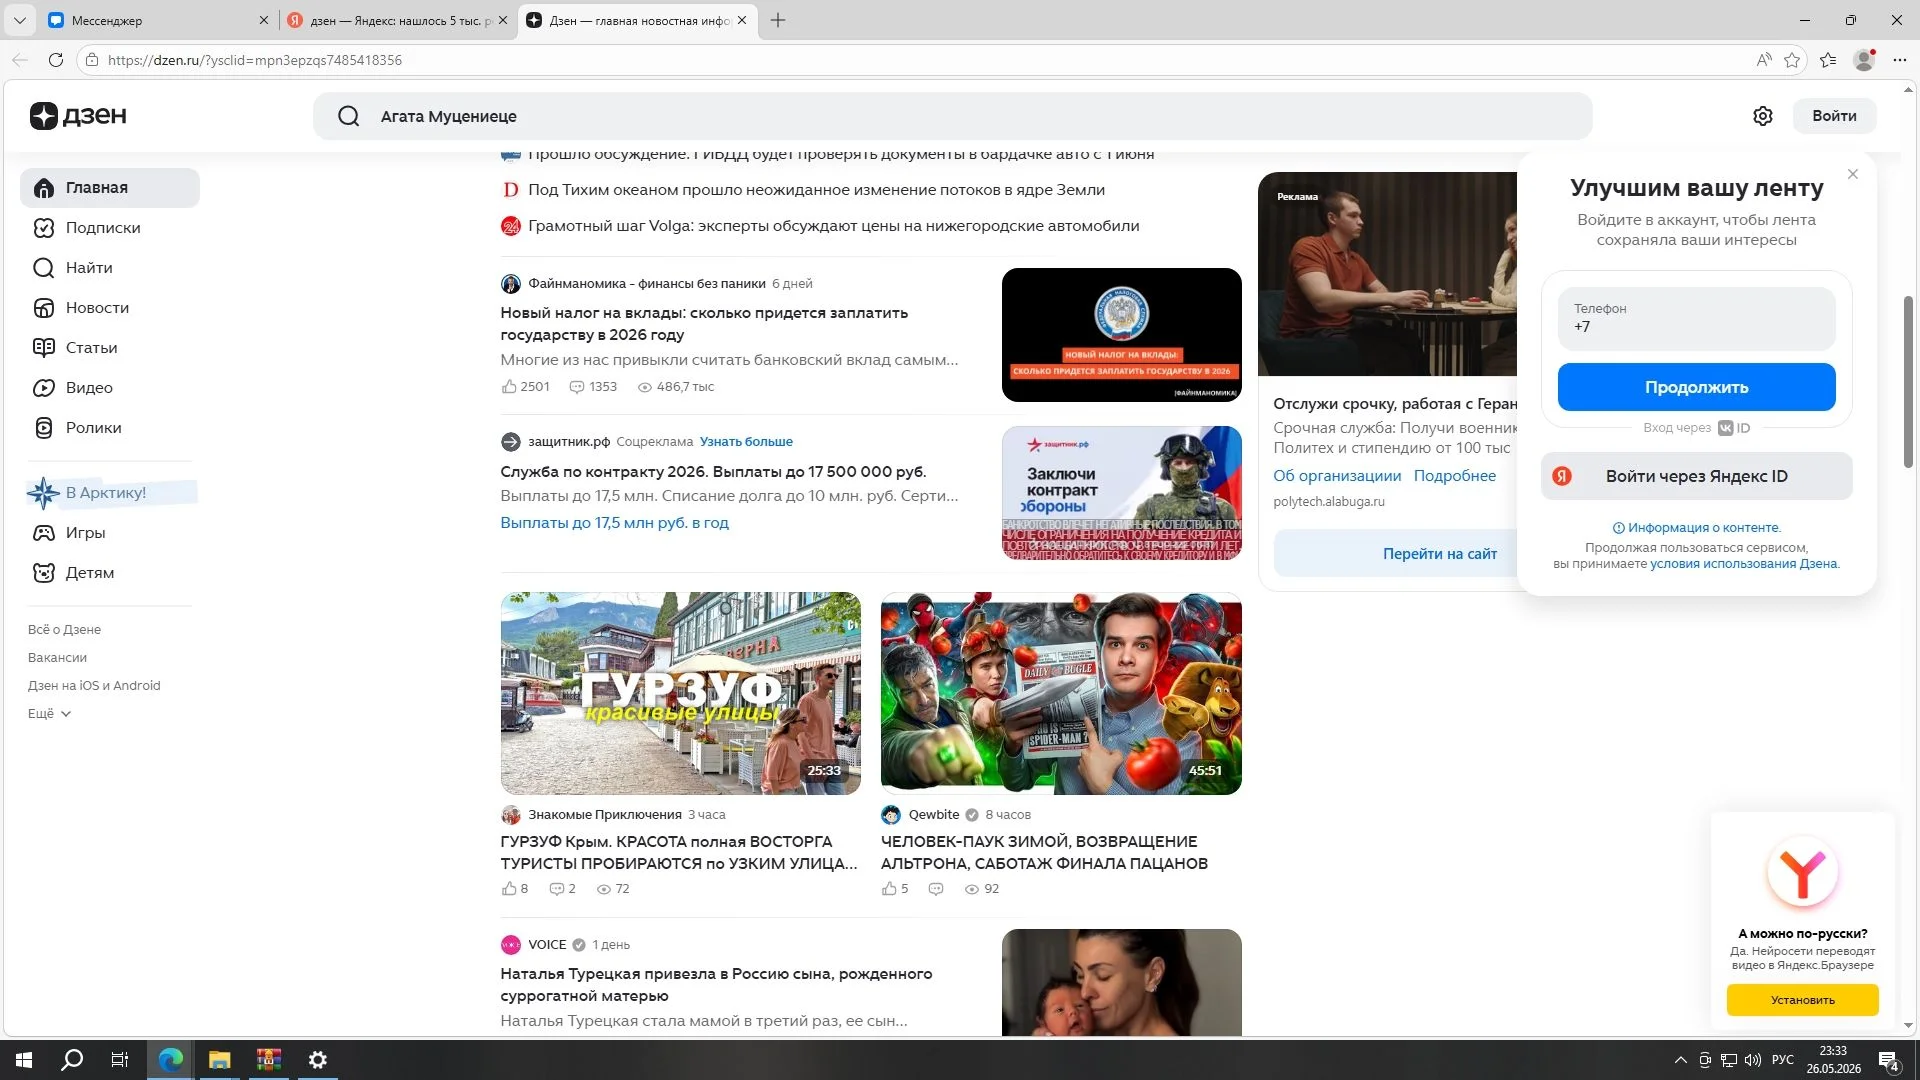Open "Дзен на iOS и Android" link

[94, 686]
